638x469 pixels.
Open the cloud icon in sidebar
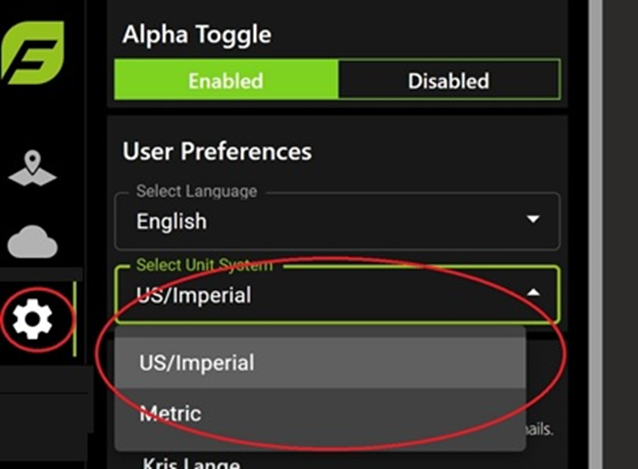pyautogui.click(x=33, y=242)
